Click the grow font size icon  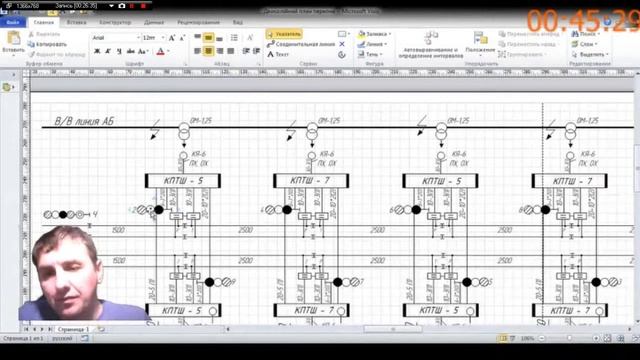(x=172, y=38)
